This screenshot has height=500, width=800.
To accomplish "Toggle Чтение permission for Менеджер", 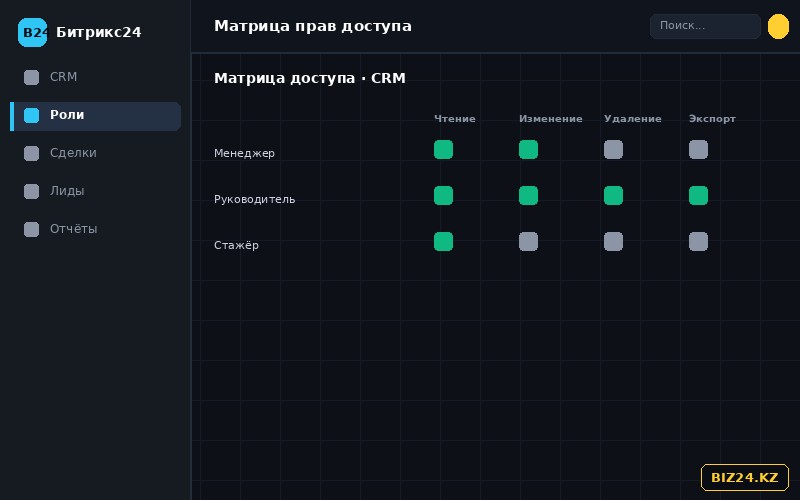I will tap(443, 149).
